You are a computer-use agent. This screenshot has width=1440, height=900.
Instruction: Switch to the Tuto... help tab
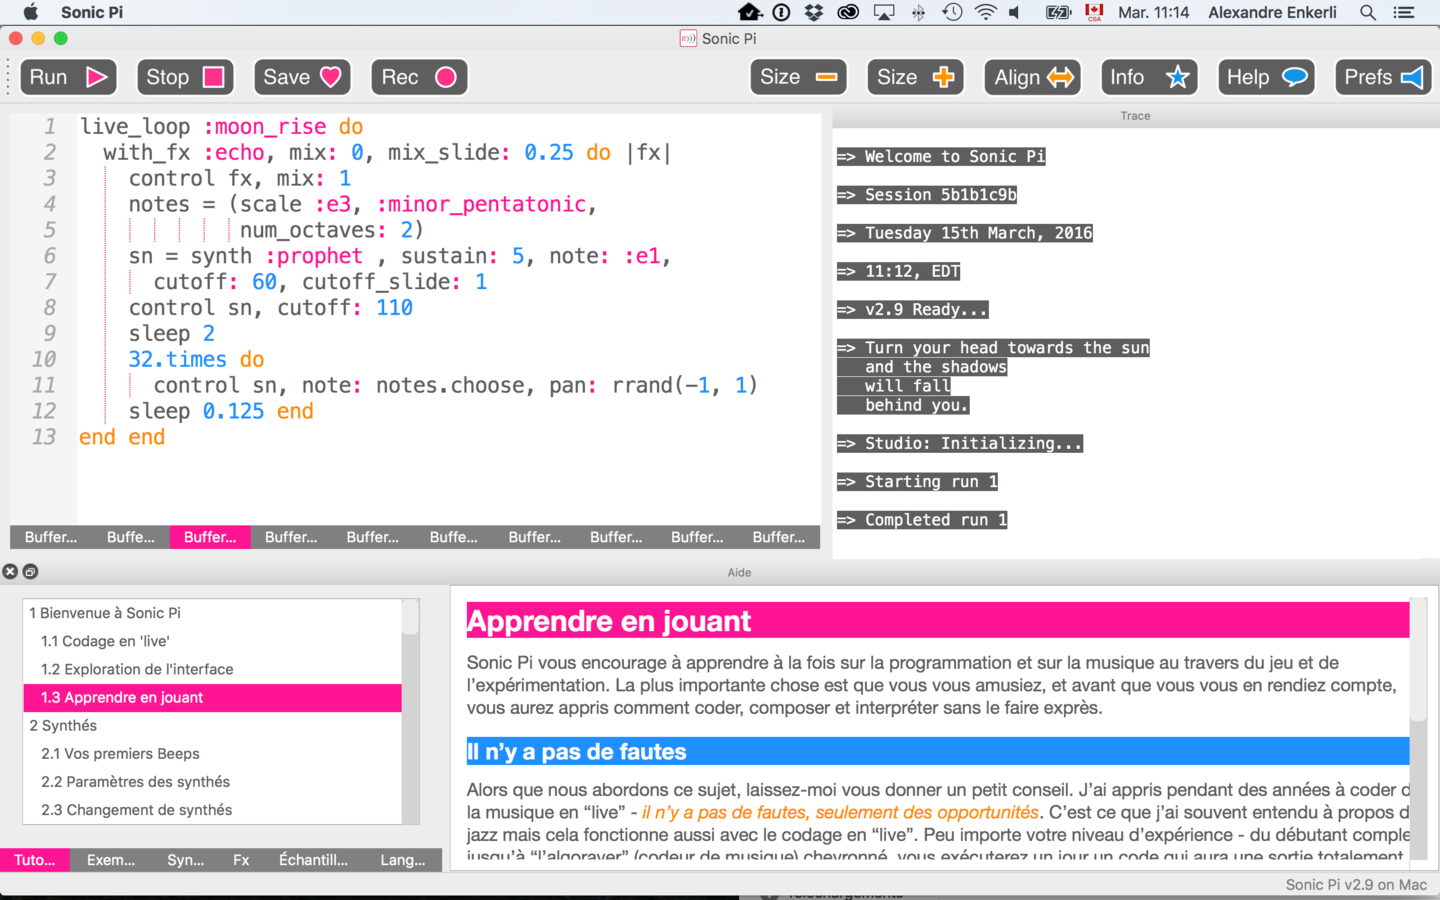coord(35,860)
